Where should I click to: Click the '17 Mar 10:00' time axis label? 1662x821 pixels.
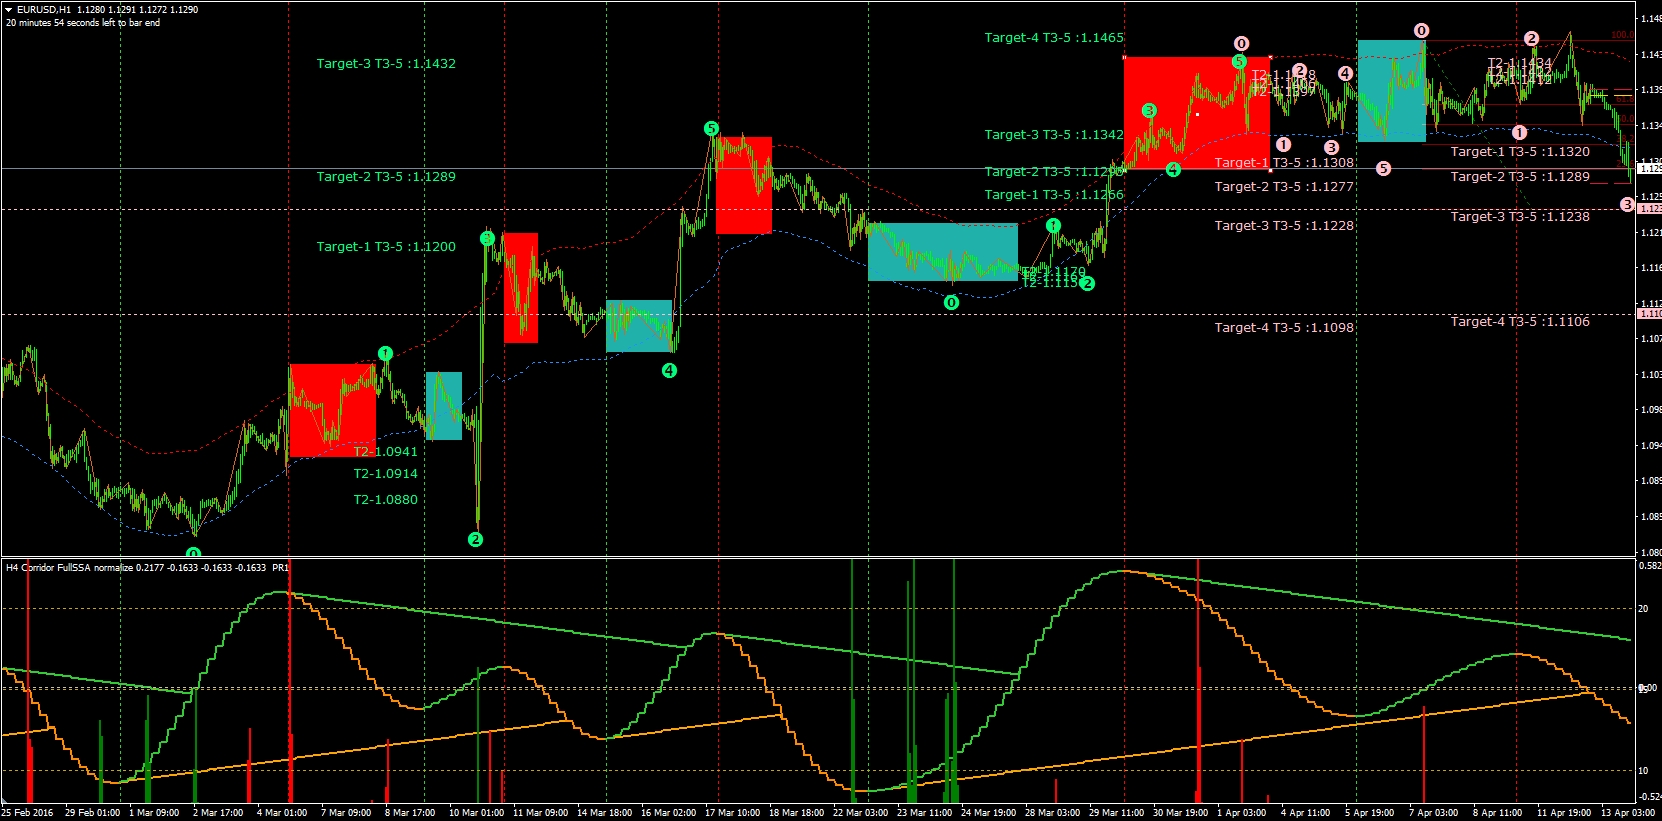coord(733,813)
